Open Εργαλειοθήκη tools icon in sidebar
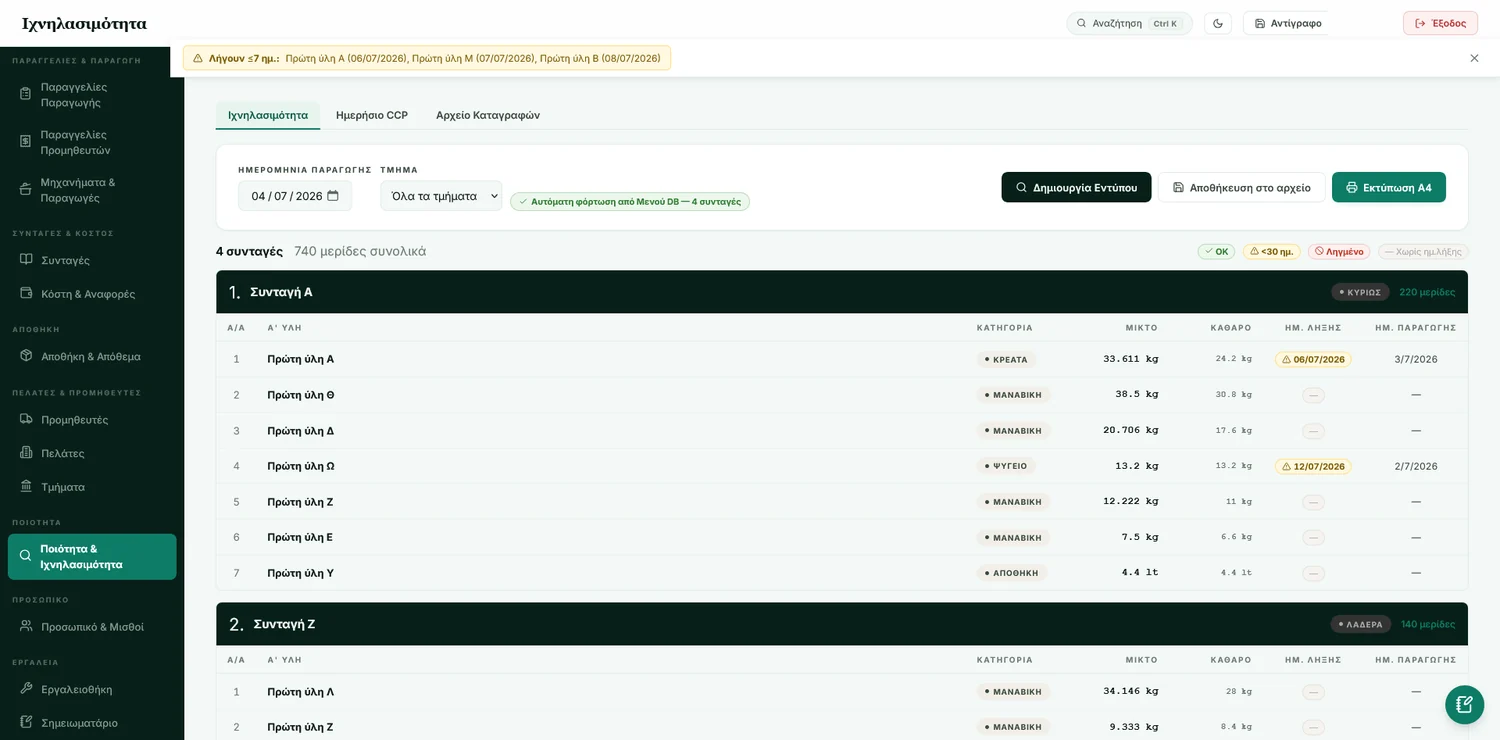This screenshot has height=740, width=1500. (26, 689)
